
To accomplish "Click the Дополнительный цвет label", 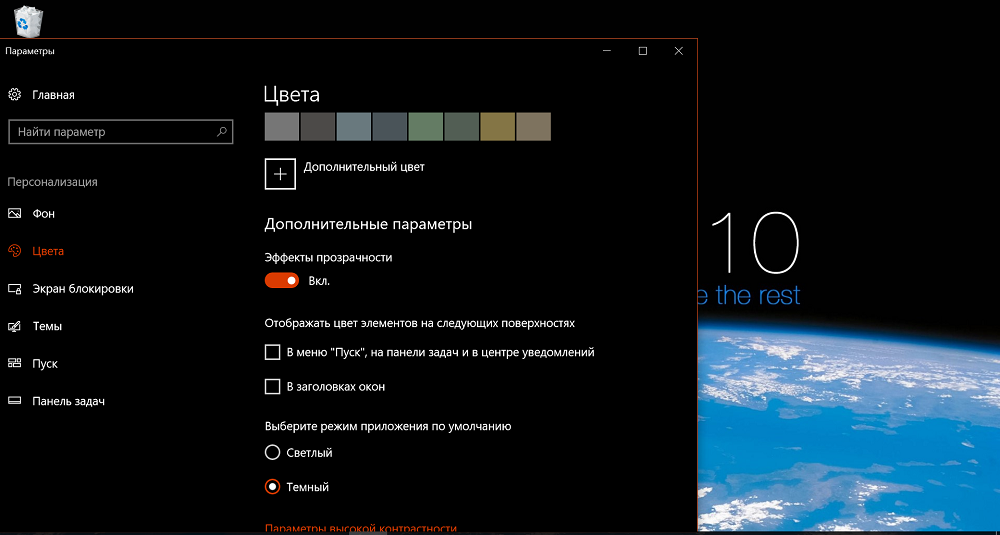I will [364, 167].
